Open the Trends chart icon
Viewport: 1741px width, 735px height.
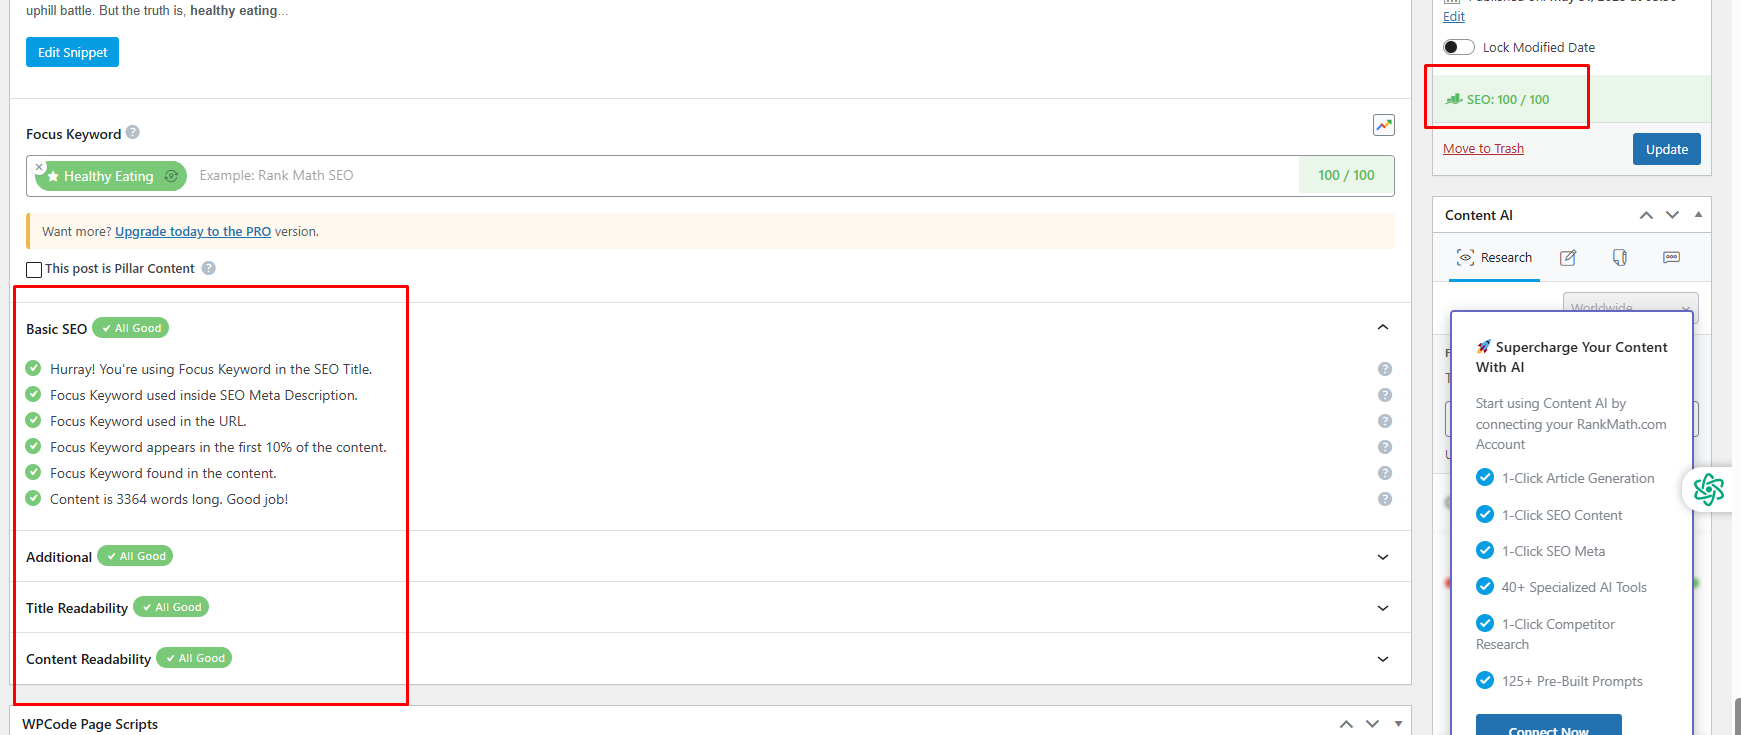(x=1383, y=125)
